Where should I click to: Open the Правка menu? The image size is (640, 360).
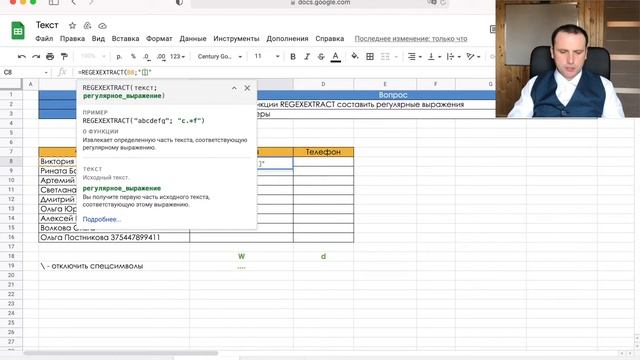(72, 39)
